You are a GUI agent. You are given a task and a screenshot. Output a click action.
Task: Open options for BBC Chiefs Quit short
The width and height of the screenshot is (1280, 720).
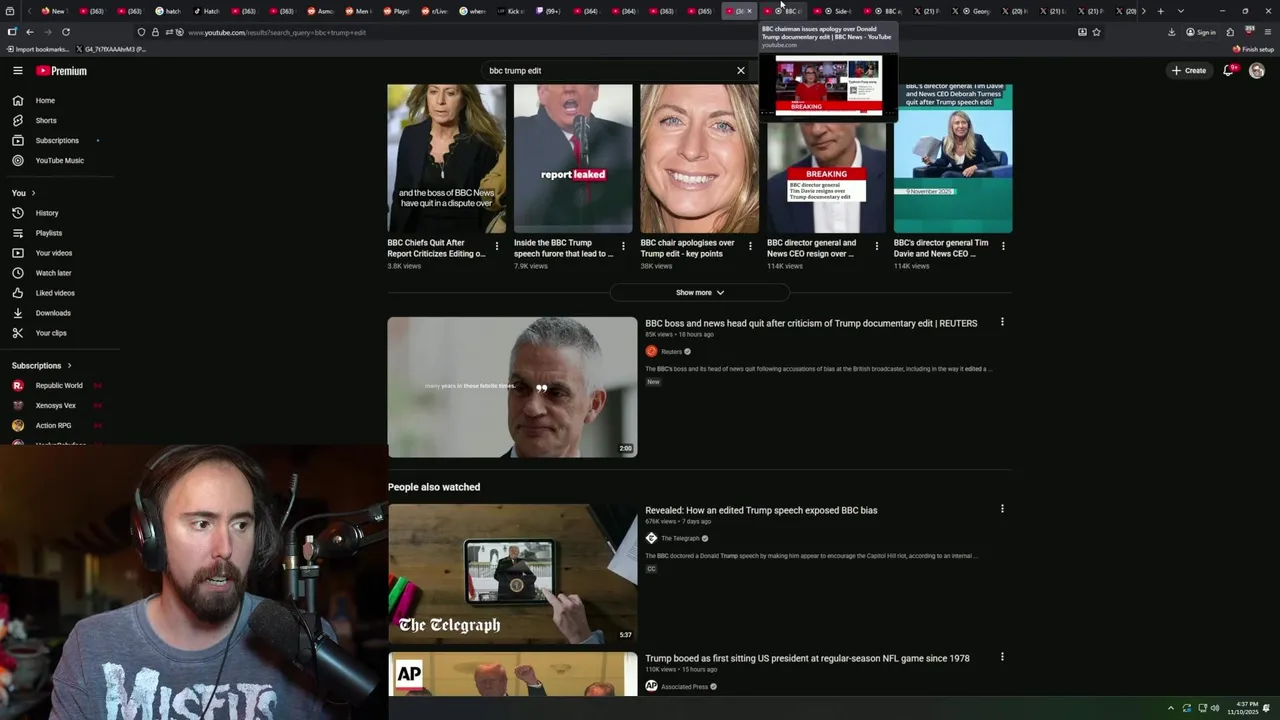(497, 246)
